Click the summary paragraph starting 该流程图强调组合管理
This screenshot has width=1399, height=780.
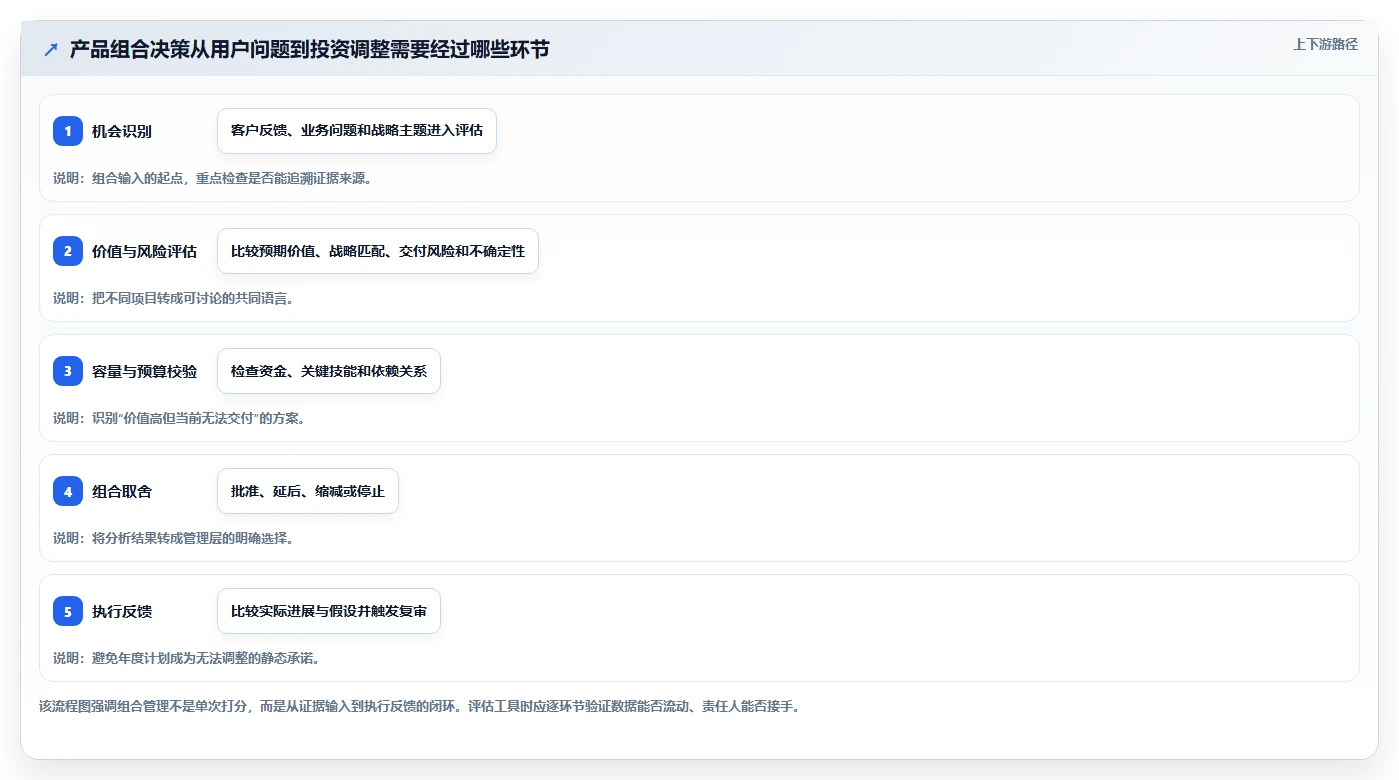point(419,706)
